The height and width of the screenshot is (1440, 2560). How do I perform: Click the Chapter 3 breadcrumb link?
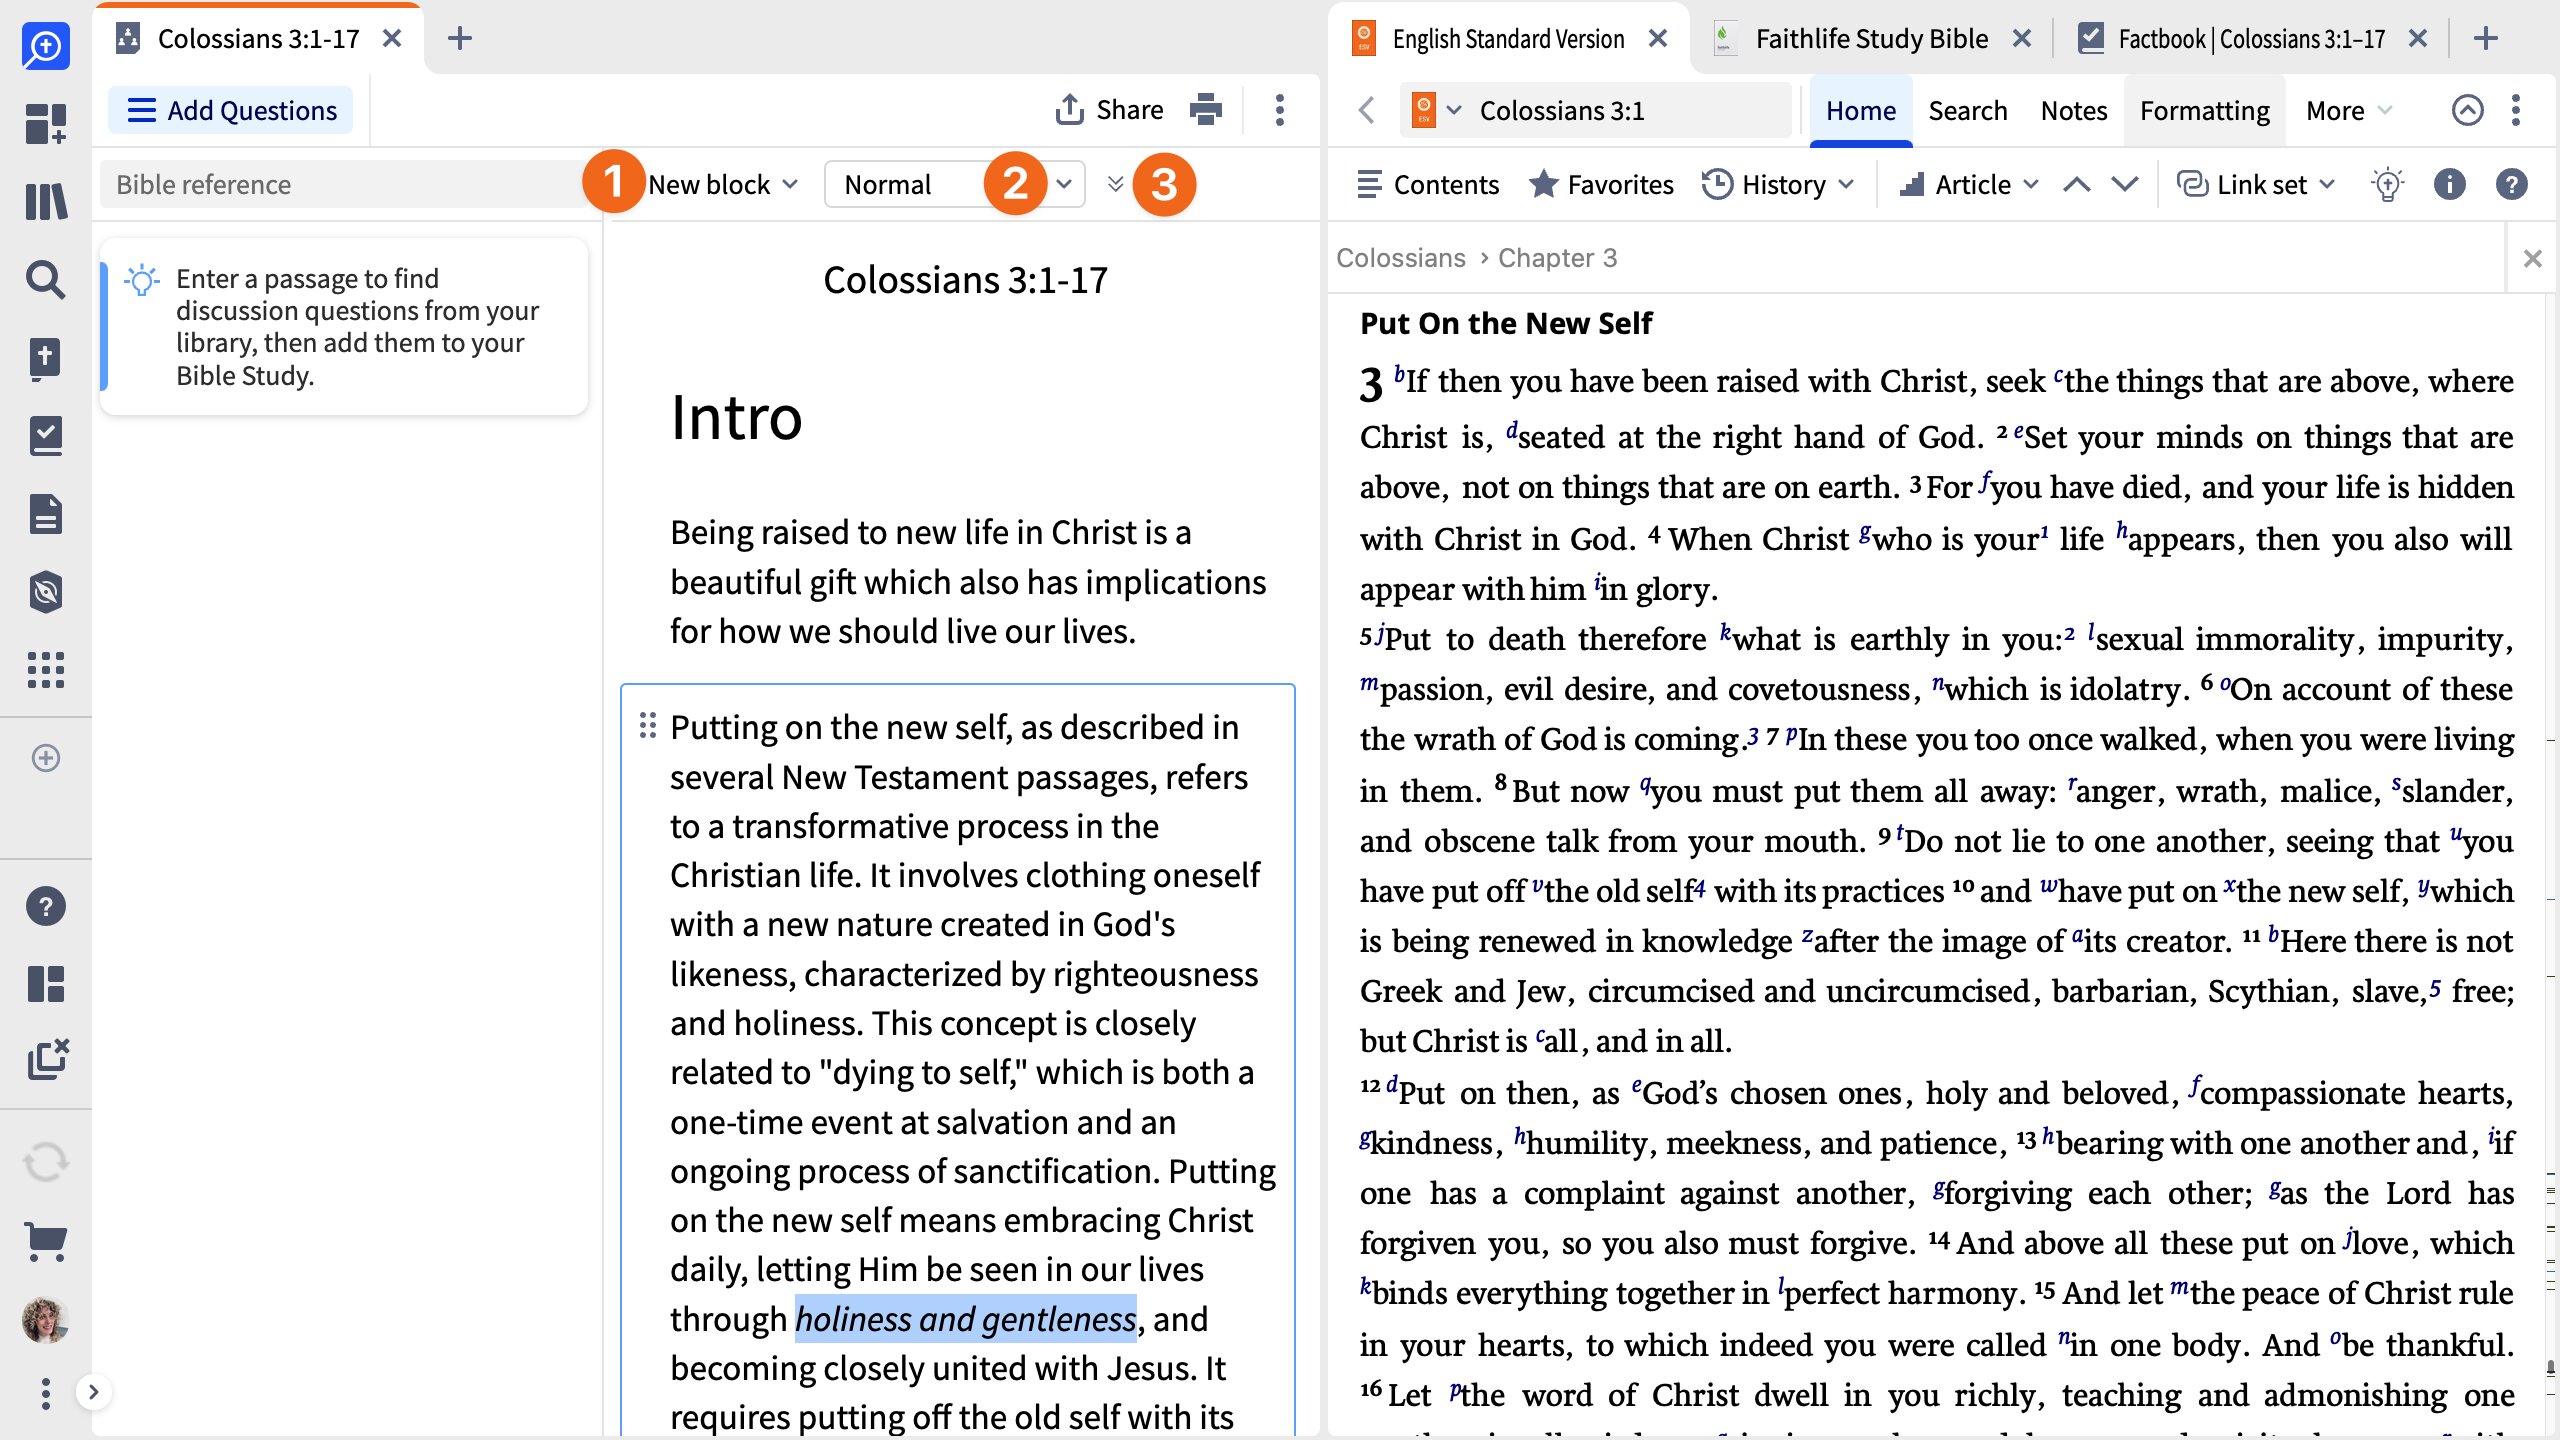1557,258
